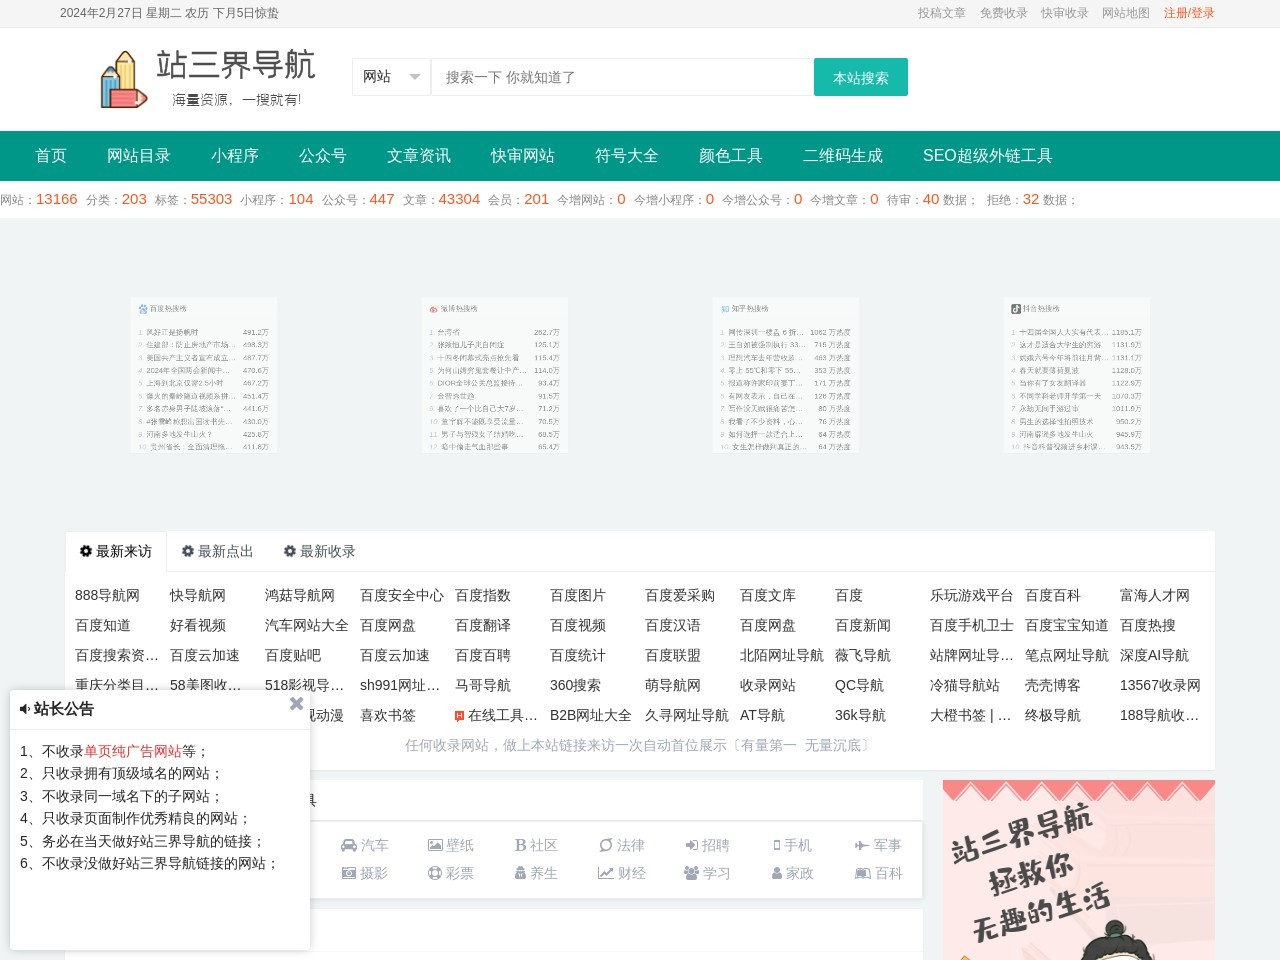Image resolution: width=1280 pixels, height=960 pixels.
Task: Focus the 搜索一下 search input field
Action: click(622, 77)
